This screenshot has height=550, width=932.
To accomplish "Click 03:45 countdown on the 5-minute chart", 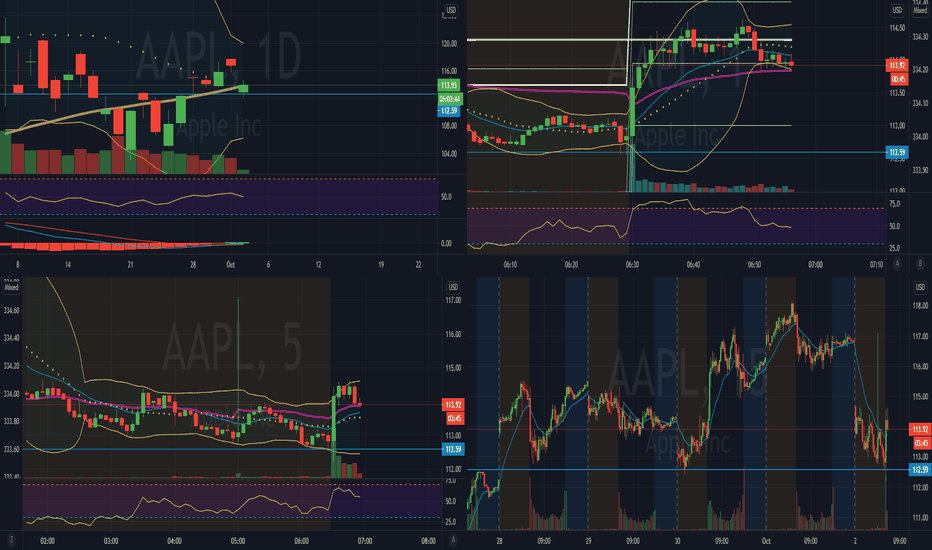I will [x=454, y=419].
